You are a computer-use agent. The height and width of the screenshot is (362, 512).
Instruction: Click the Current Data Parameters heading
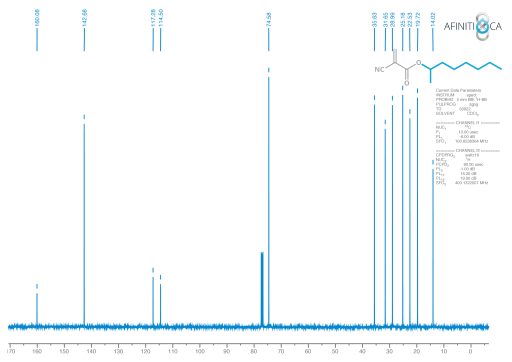[458, 90]
